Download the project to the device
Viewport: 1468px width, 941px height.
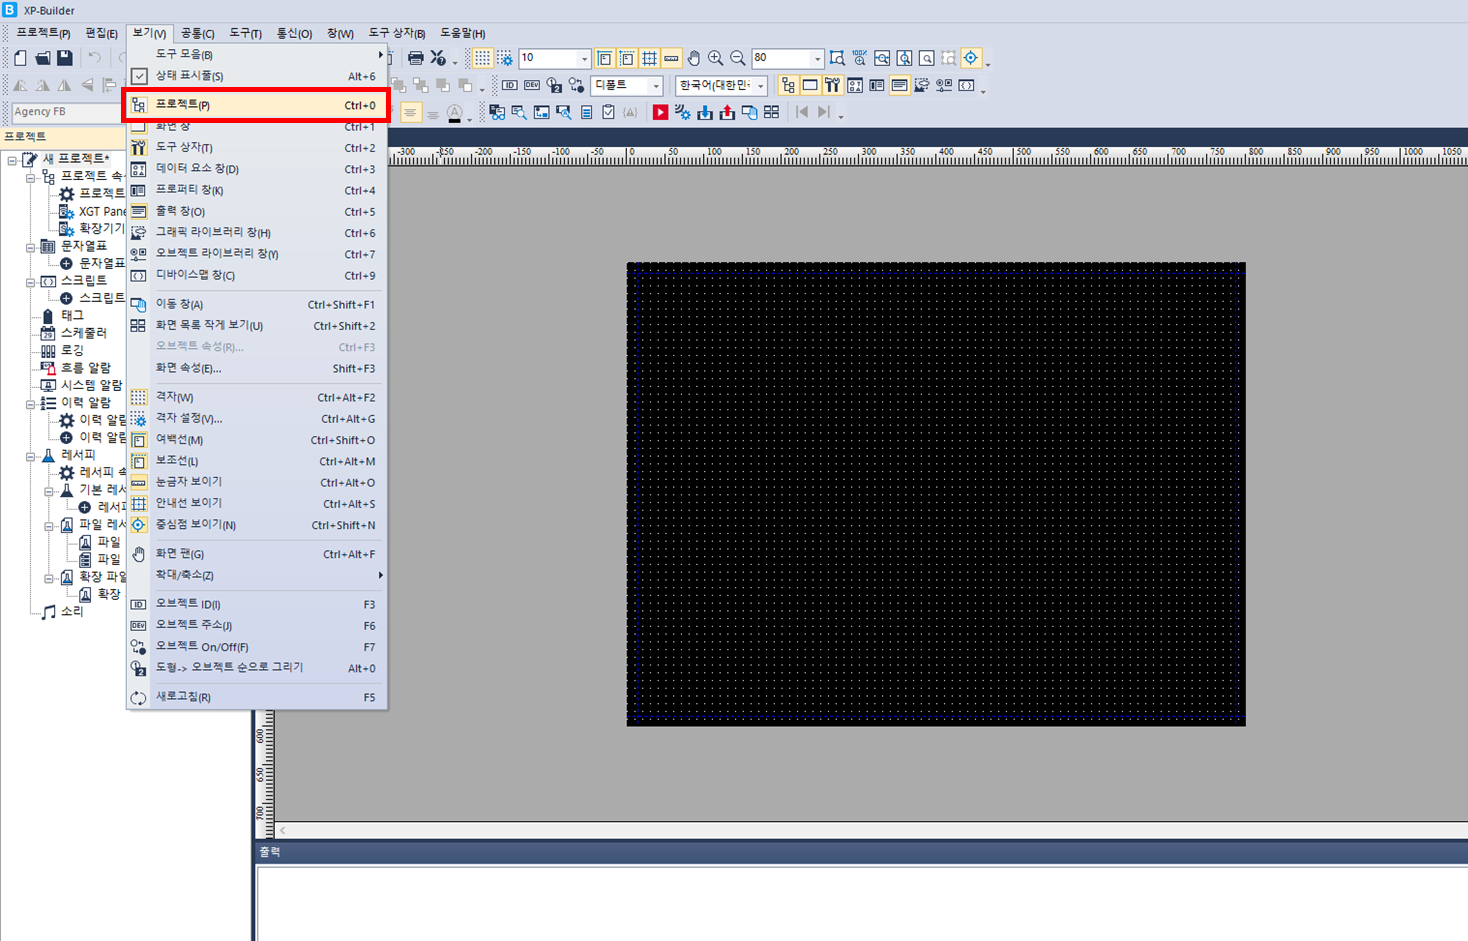[706, 111]
